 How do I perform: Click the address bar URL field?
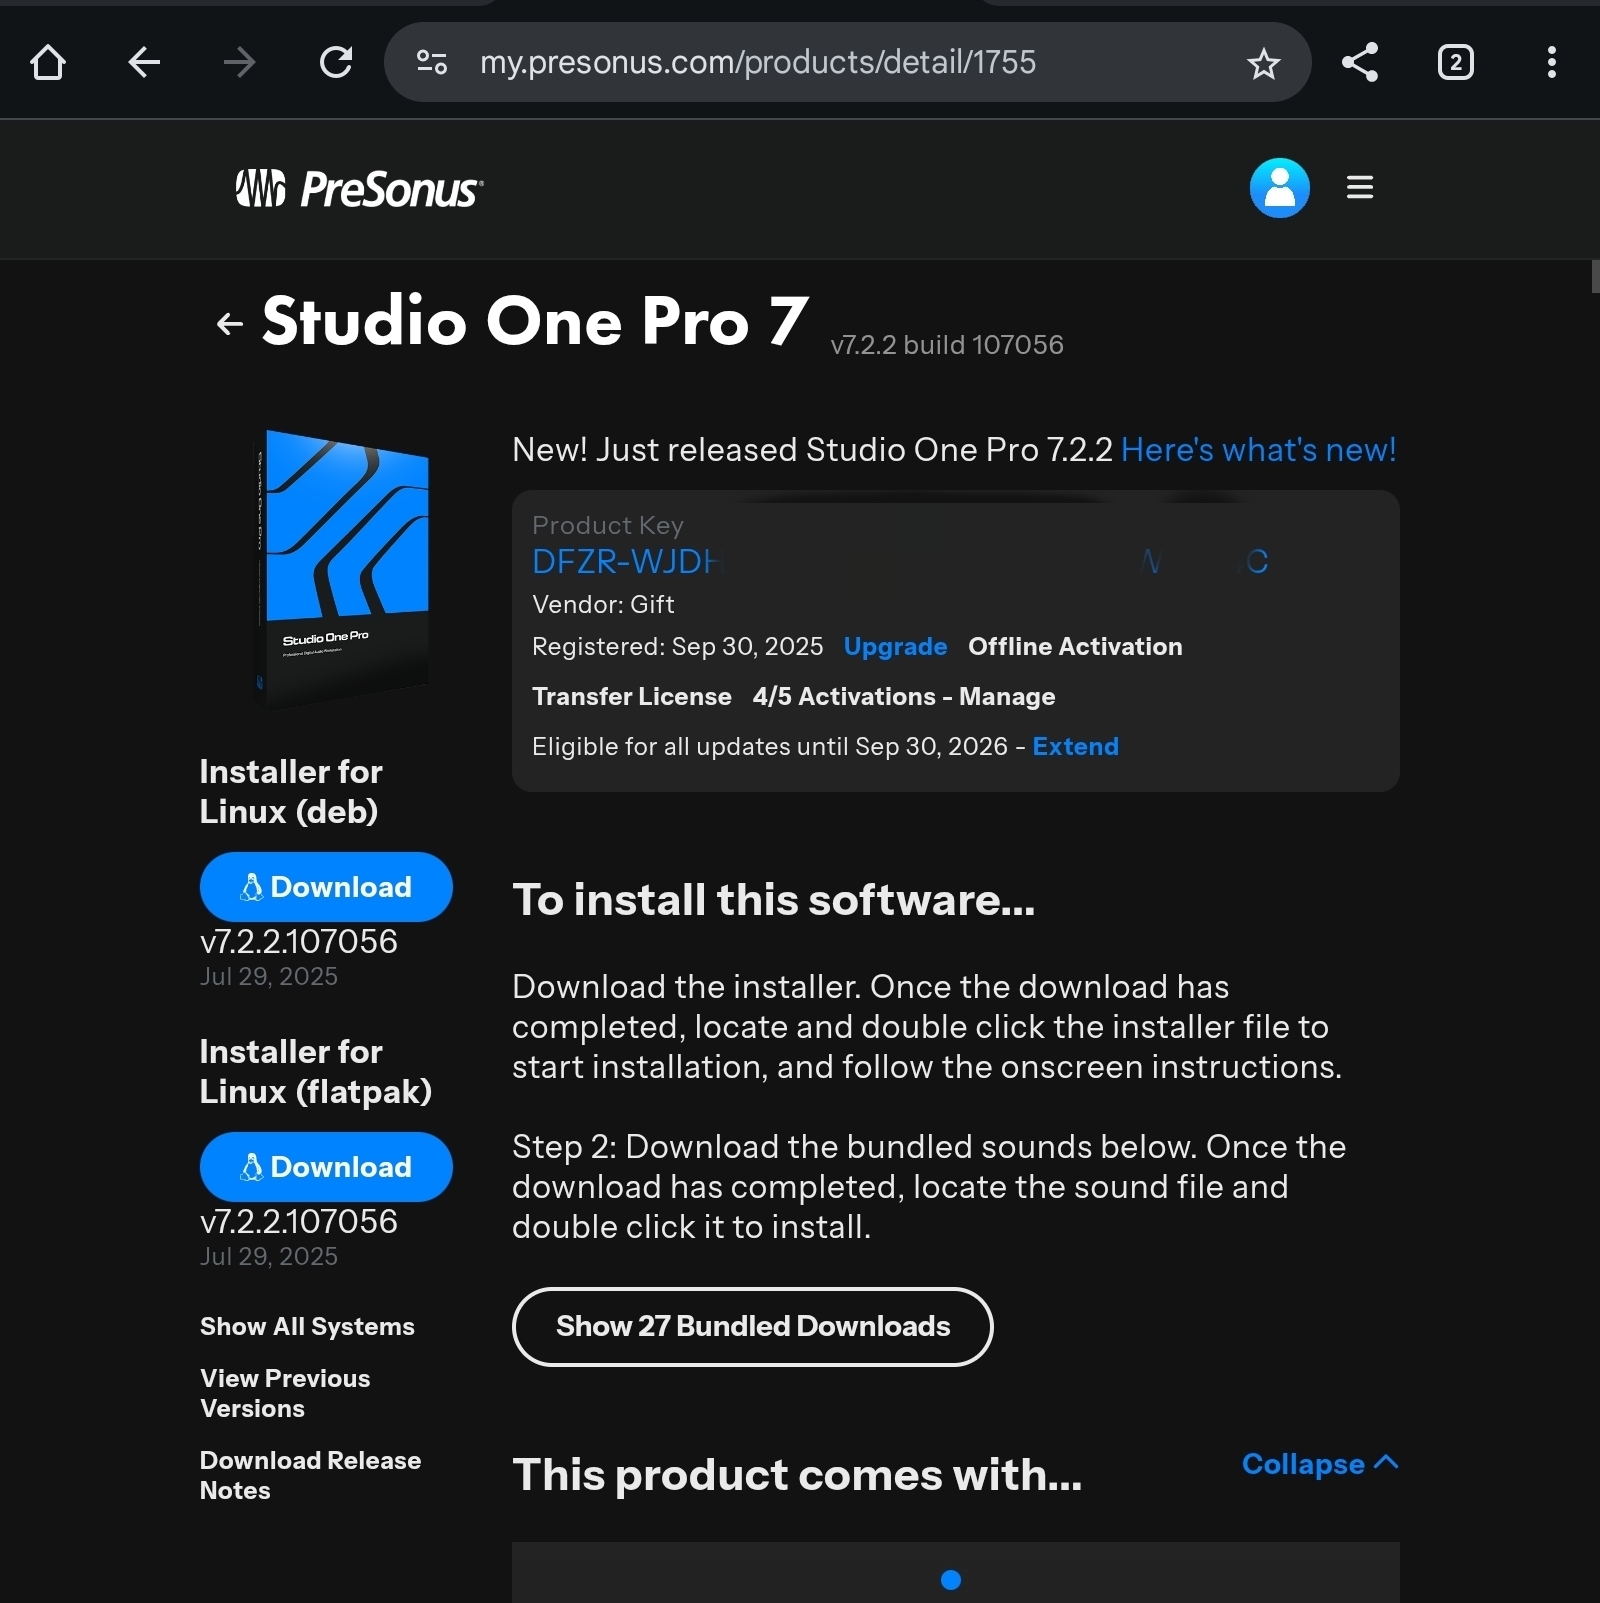point(757,63)
